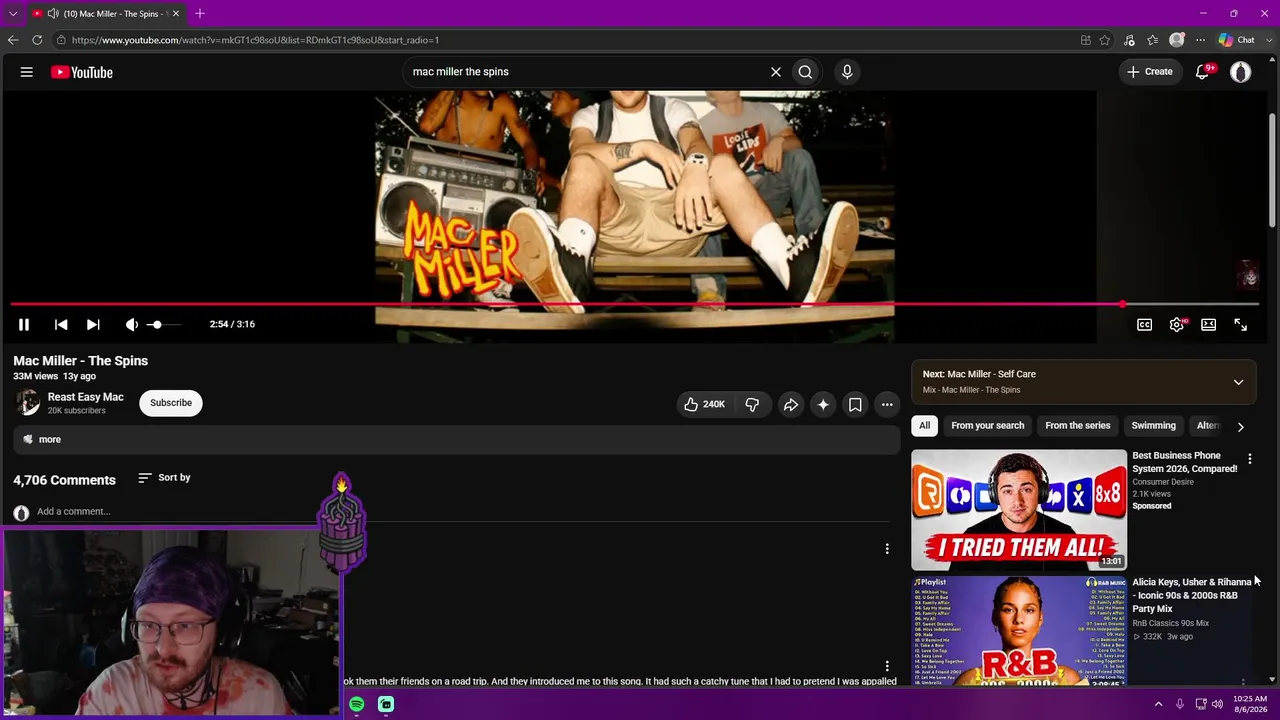Open YouTube notifications bell
Screen dimensions: 1280x720
click(x=1203, y=72)
